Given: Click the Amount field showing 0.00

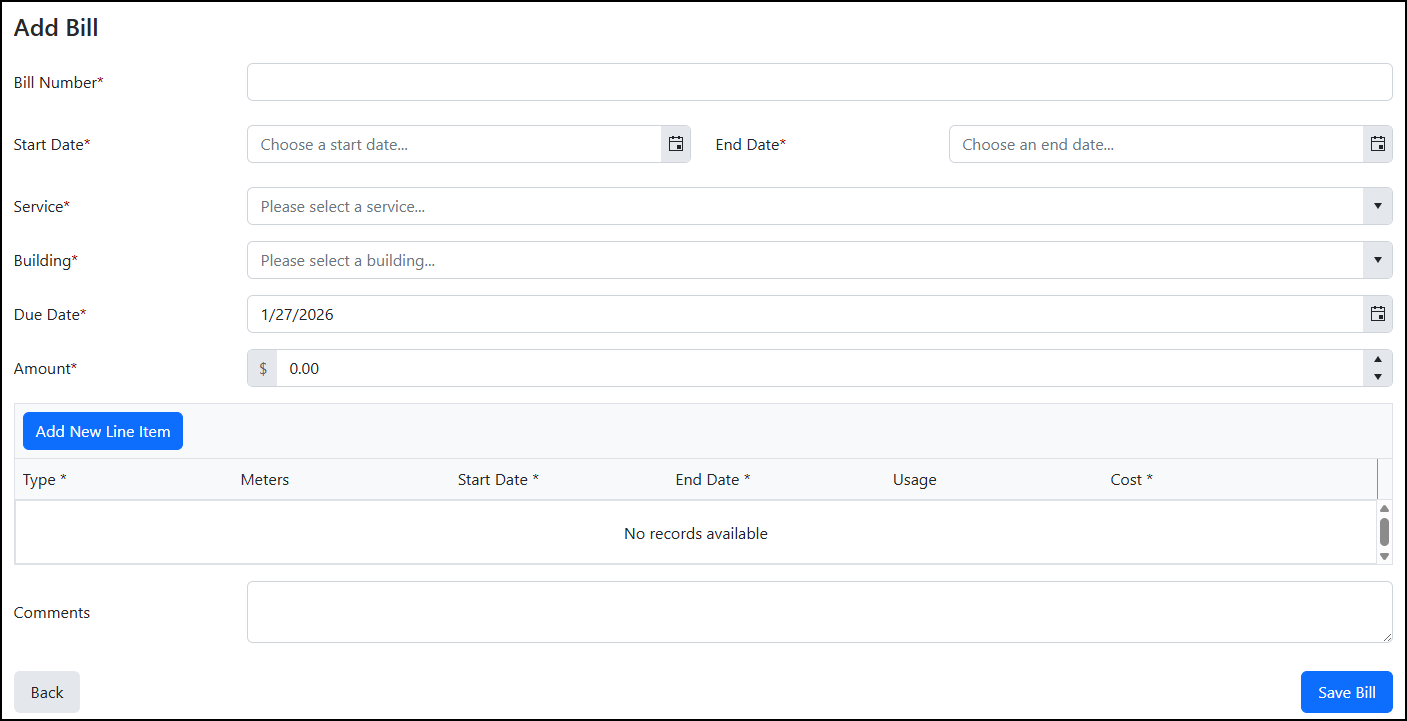Looking at the screenshot, I should [818, 368].
